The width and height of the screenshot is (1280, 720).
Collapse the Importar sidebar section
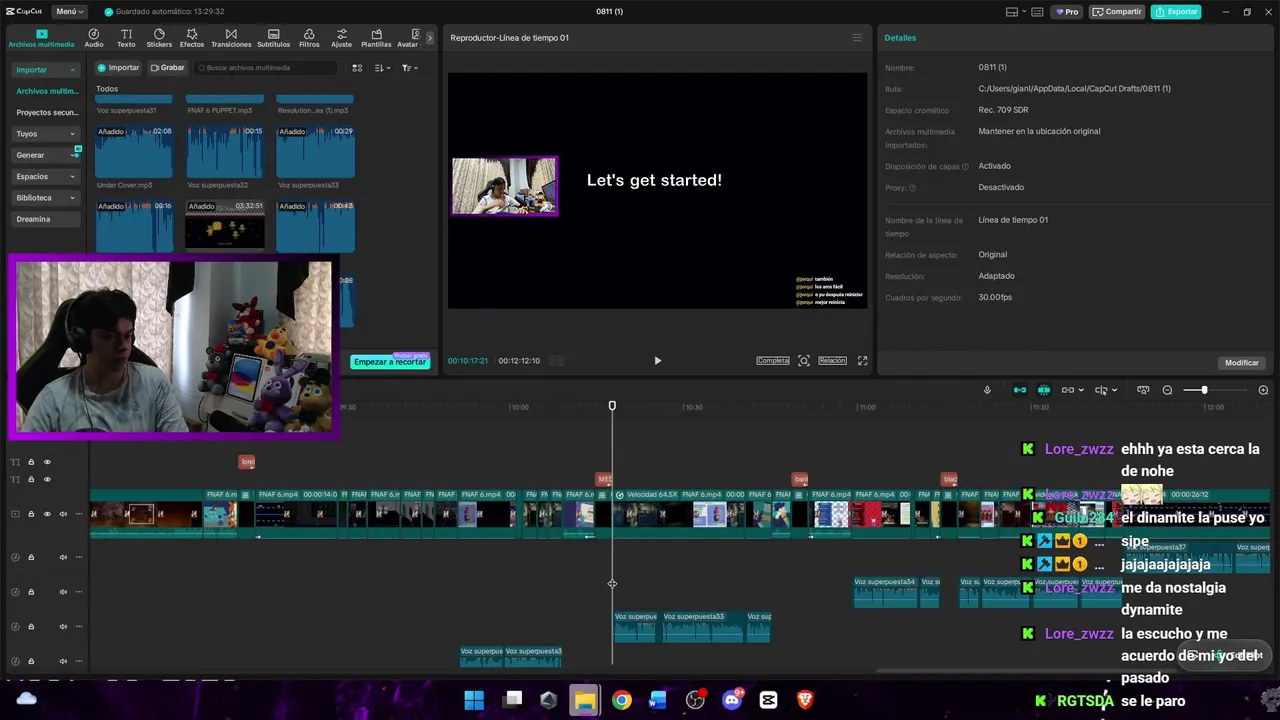(x=46, y=70)
